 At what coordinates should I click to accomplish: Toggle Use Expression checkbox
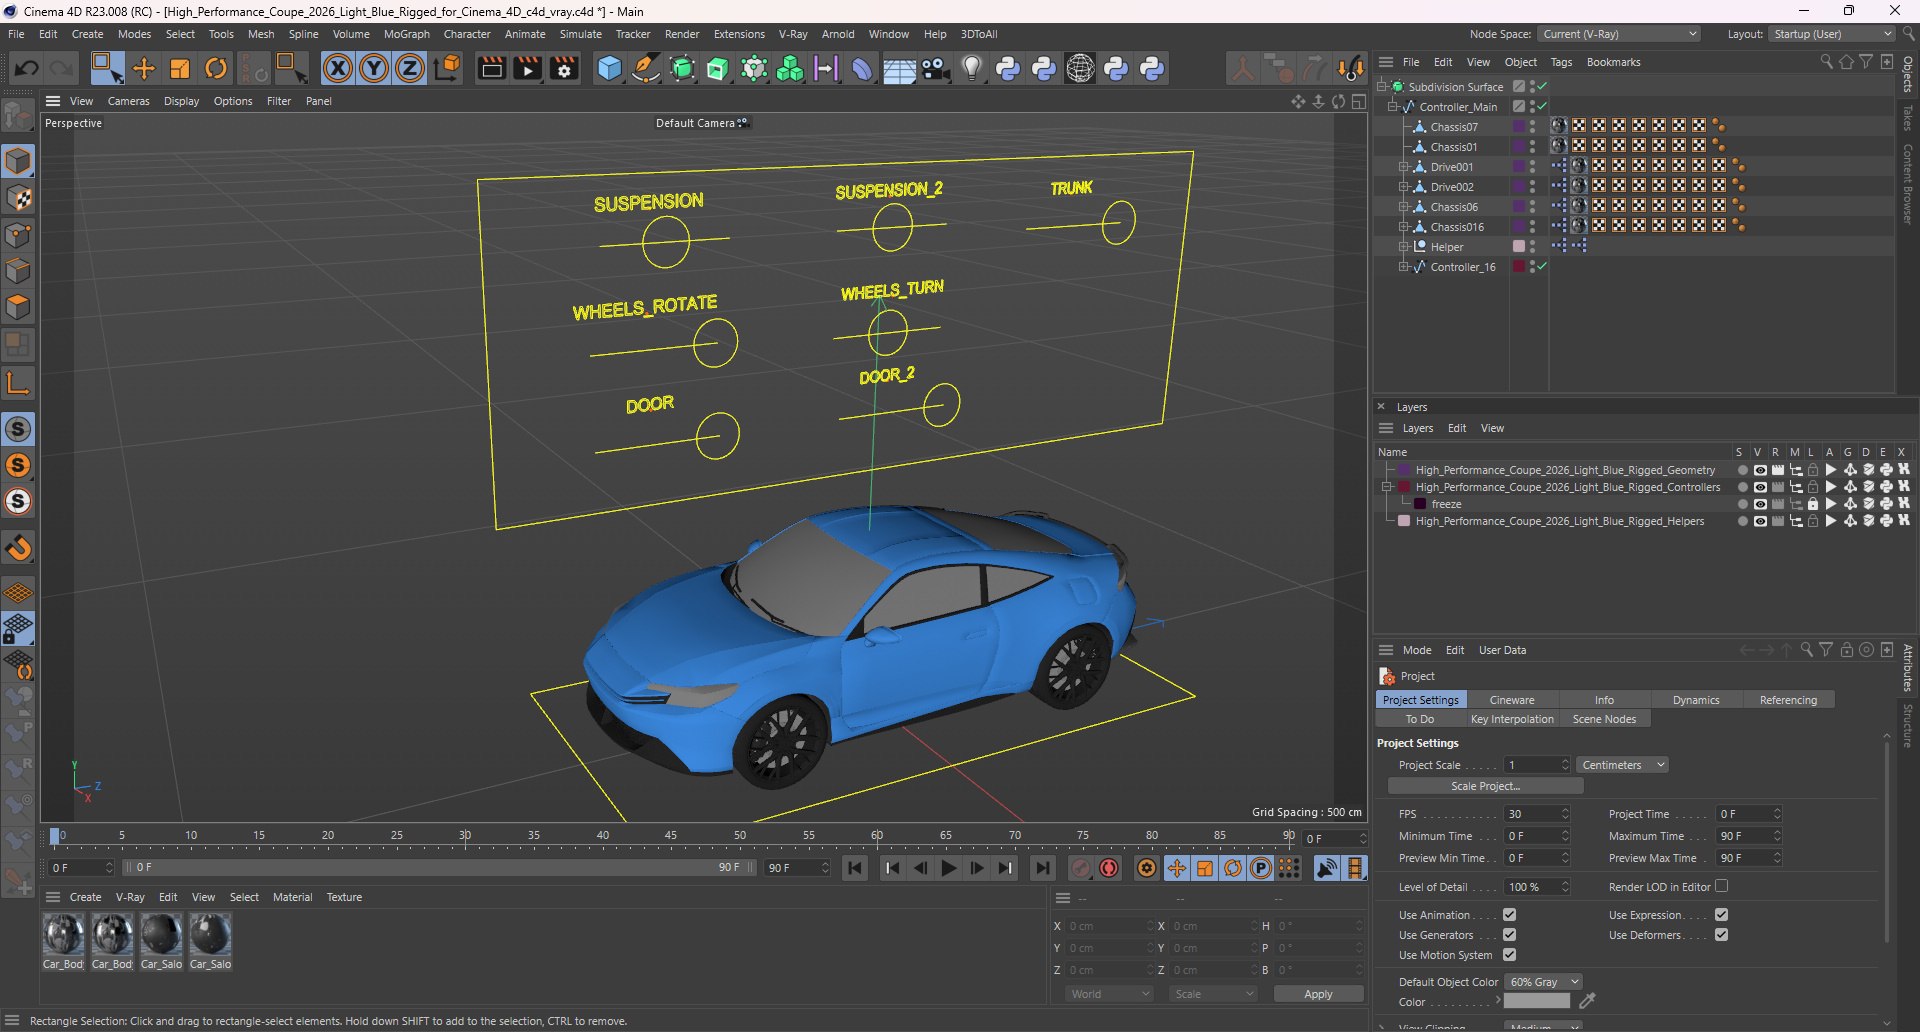[x=1722, y=914]
